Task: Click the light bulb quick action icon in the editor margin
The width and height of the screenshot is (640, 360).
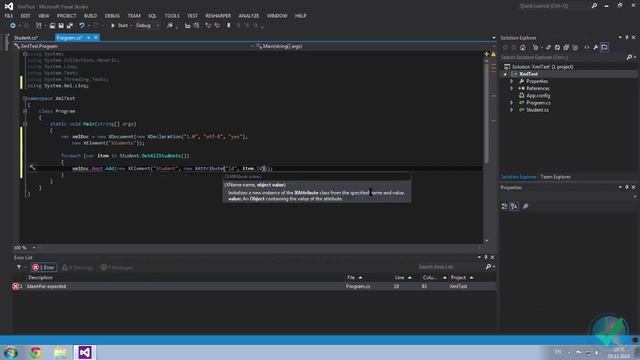Action: [32, 168]
